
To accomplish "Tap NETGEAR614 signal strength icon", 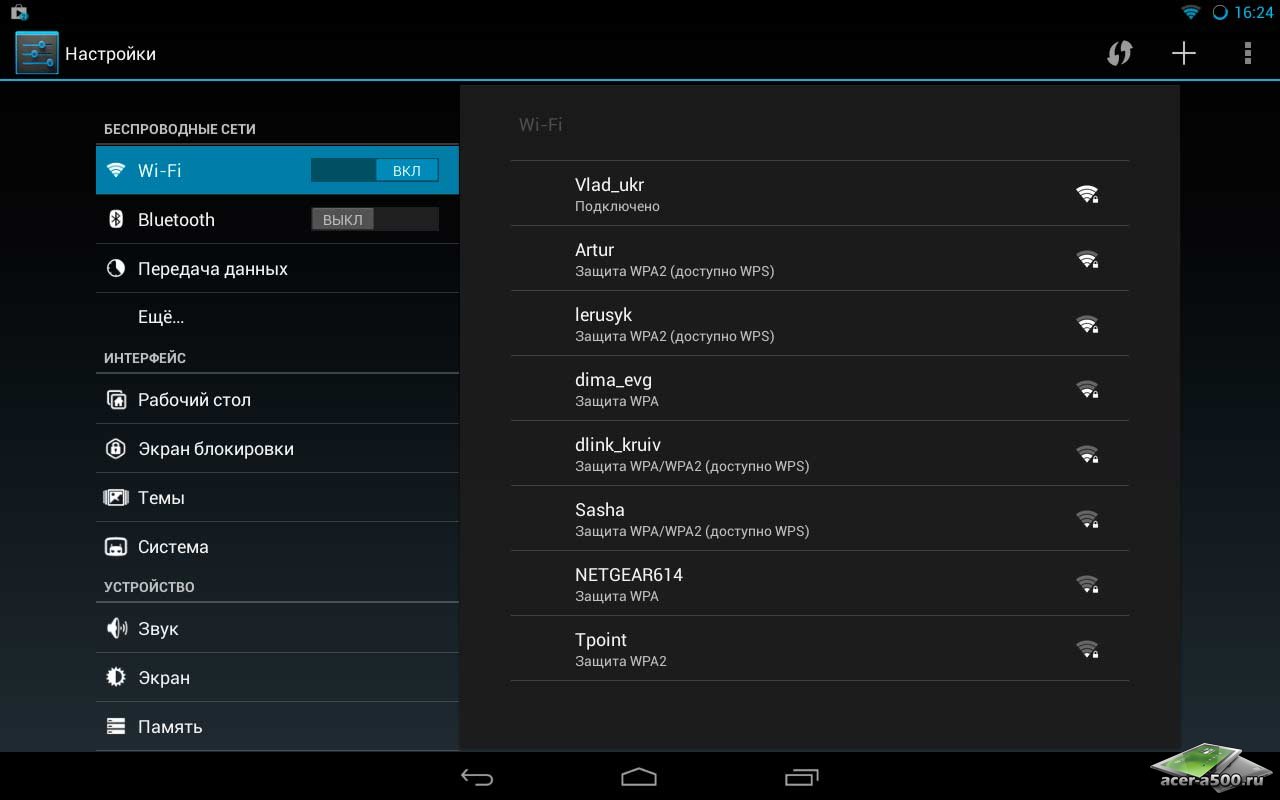I will pos(1088,584).
